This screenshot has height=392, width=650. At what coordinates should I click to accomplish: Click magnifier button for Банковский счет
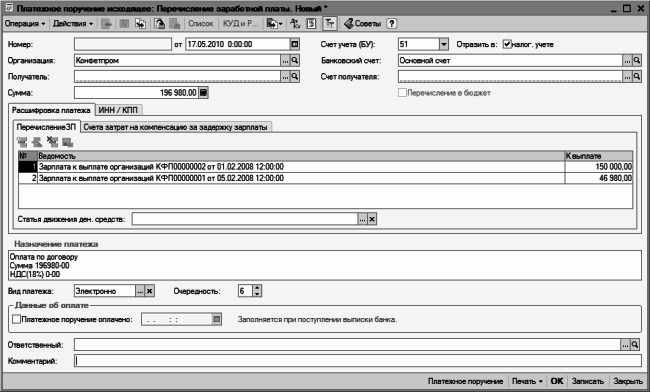click(x=637, y=60)
